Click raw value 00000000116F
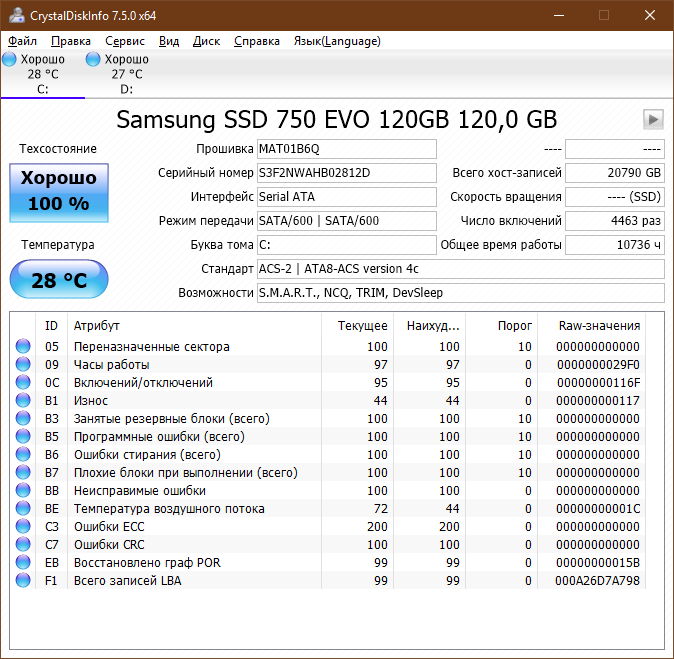Image resolution: width=674 pixels, height=659 pixels. point(598,383)
